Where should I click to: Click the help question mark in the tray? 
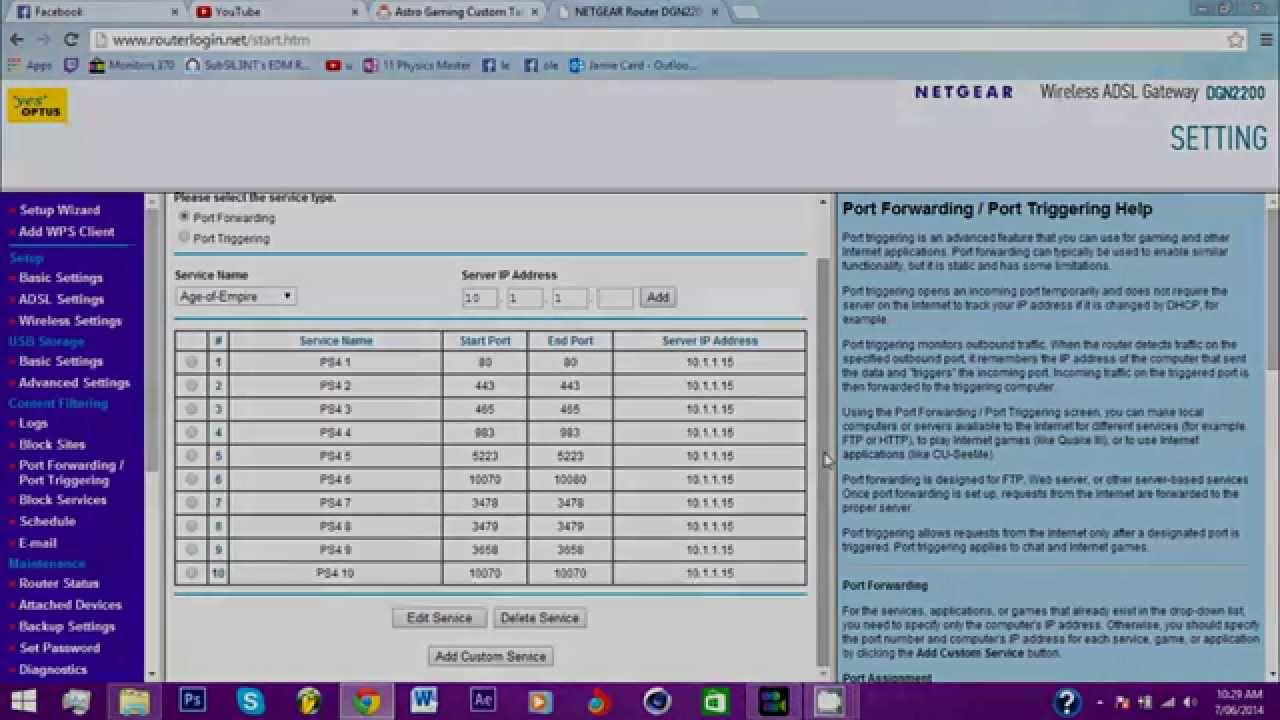pyautogui.click(x=1067, y=702)
